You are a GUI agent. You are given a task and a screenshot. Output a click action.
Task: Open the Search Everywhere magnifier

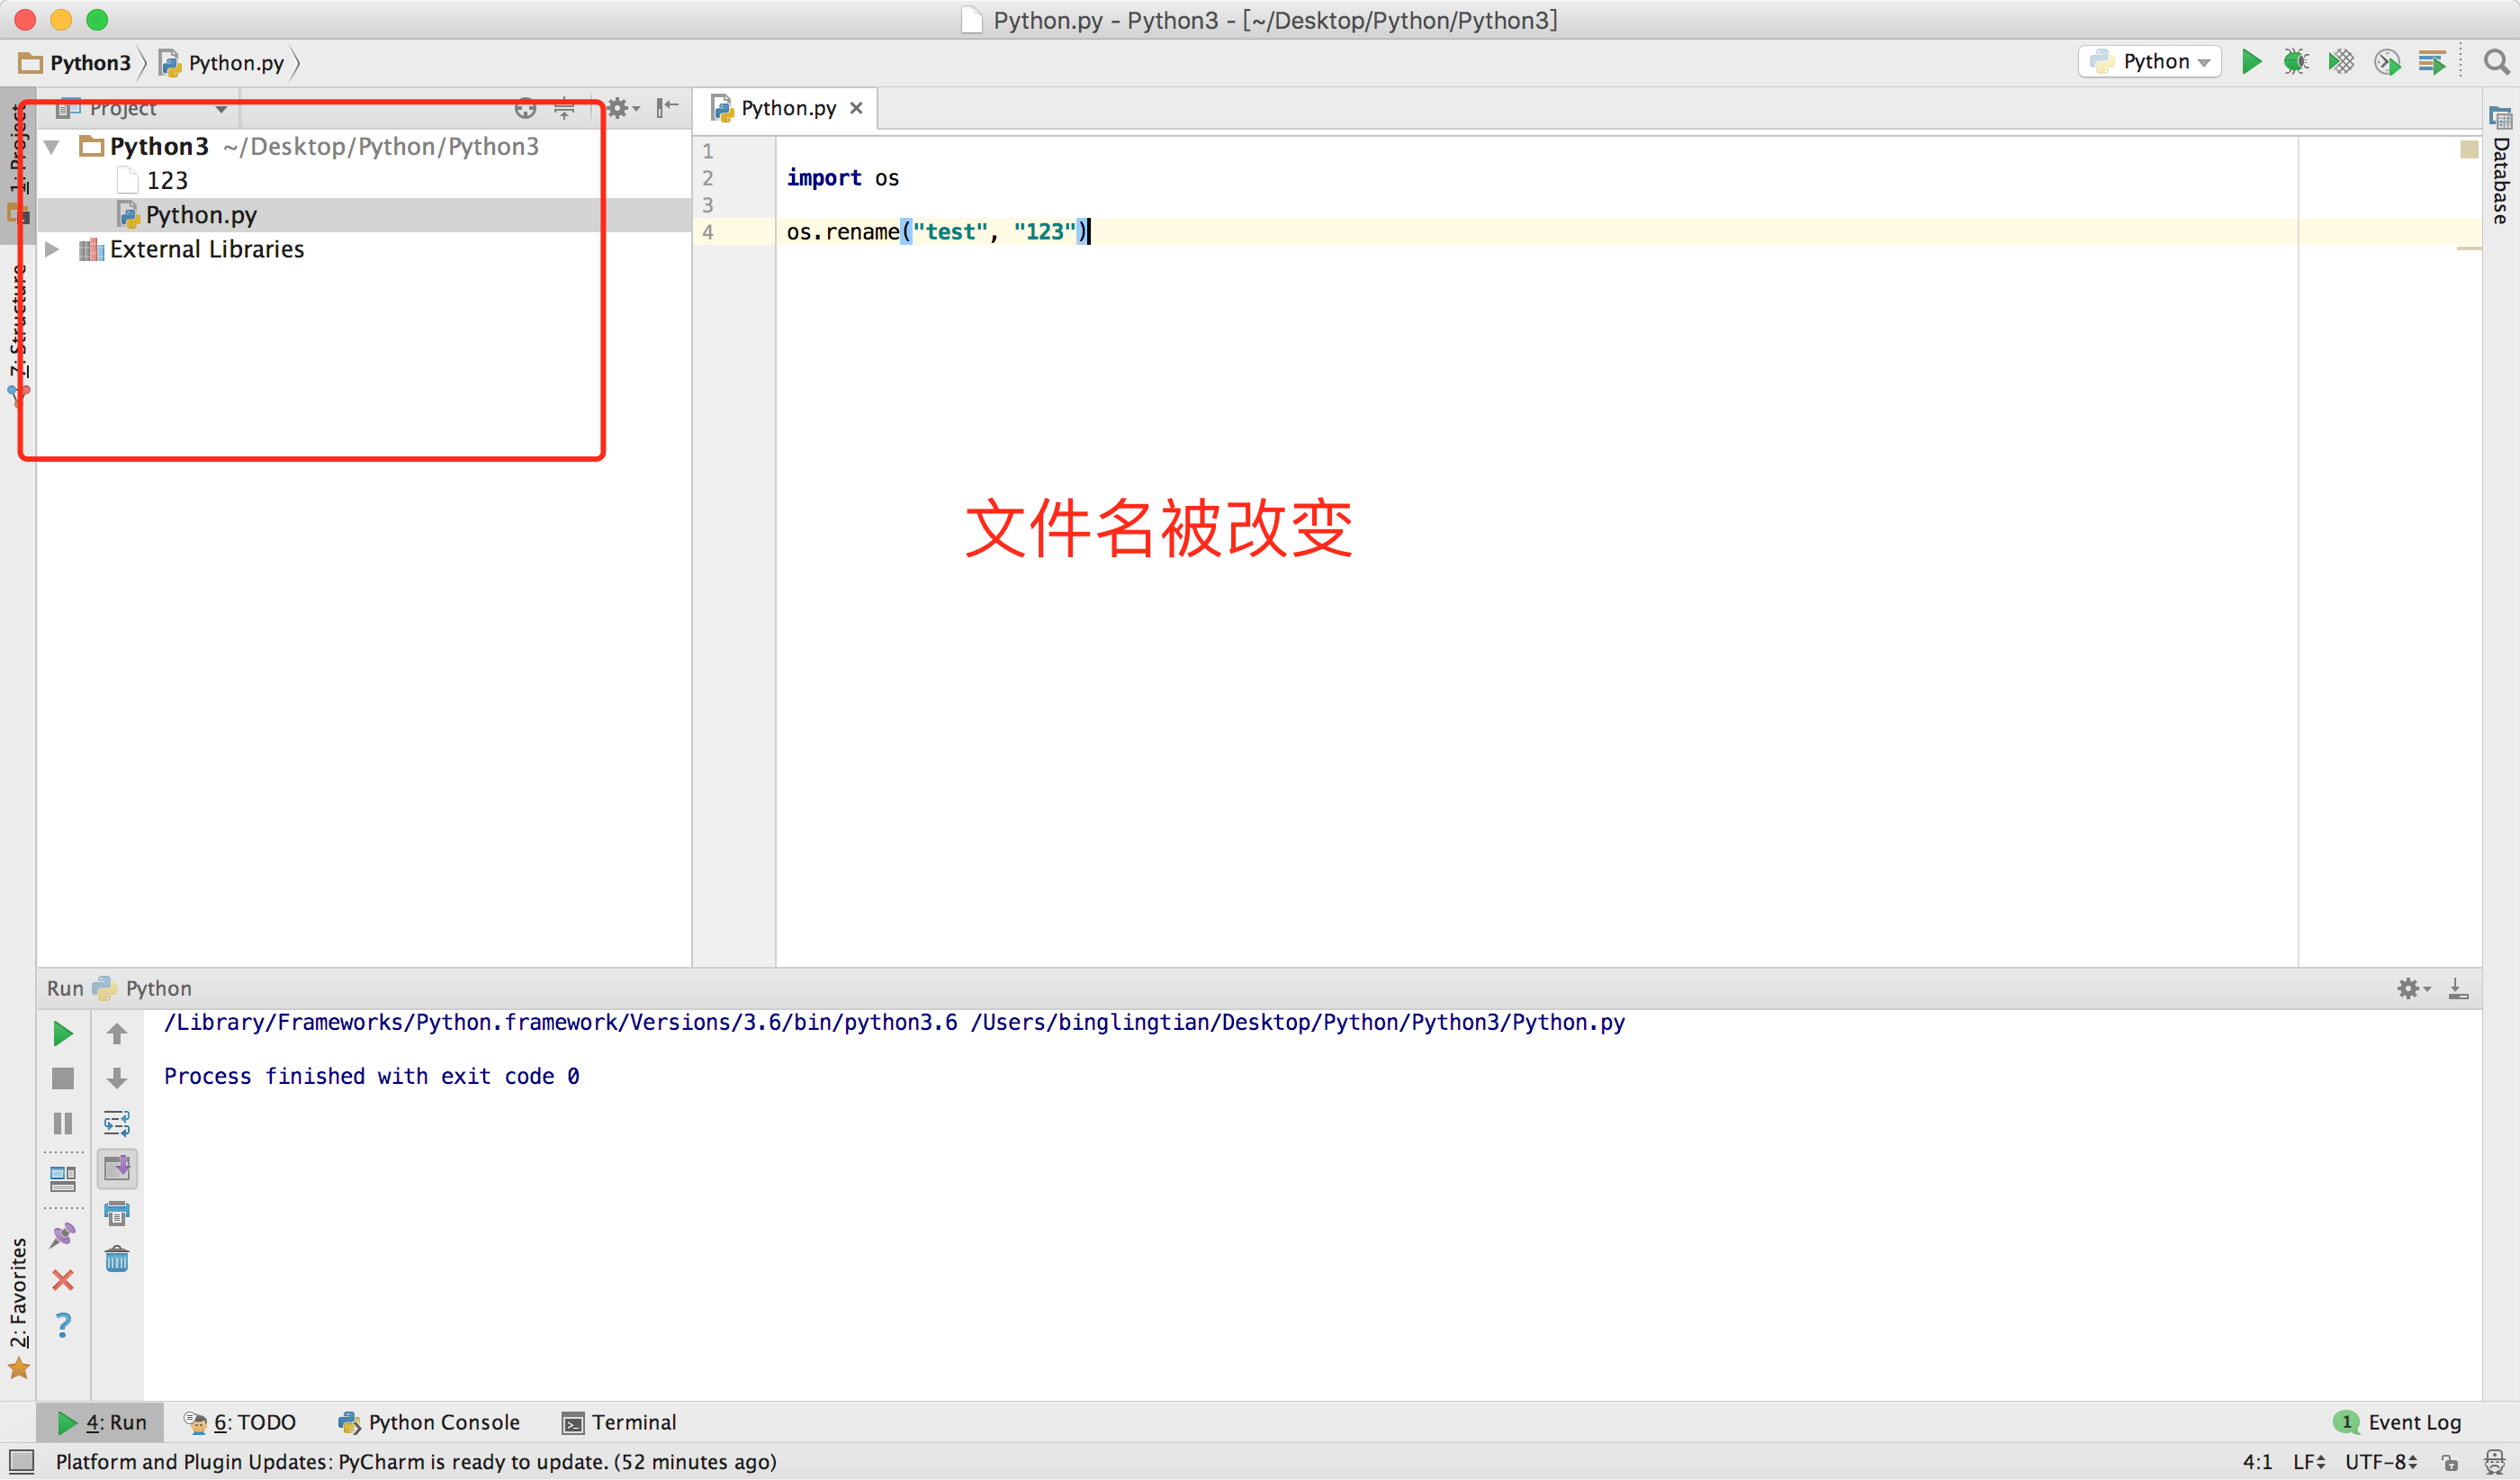point(2496,62)
